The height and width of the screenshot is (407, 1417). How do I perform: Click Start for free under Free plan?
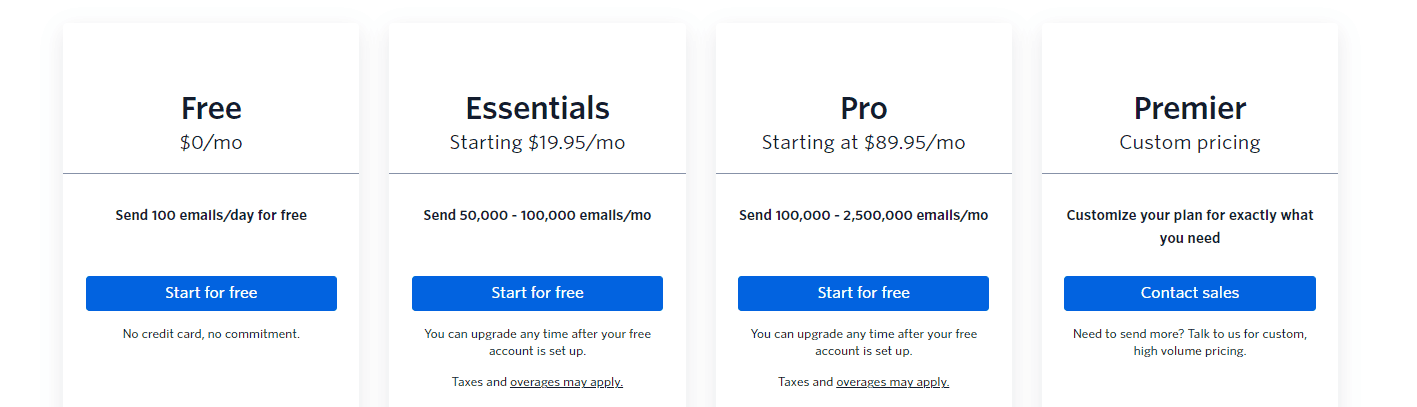(211, 293)
